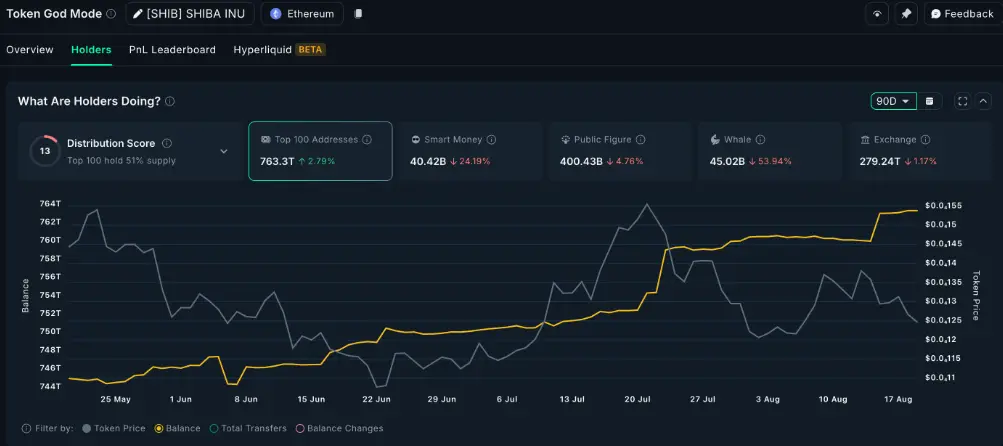The height and width of the screenshot is (446, 1003).
Task: Open Distribution Score info icon
Action: [166, 143]
